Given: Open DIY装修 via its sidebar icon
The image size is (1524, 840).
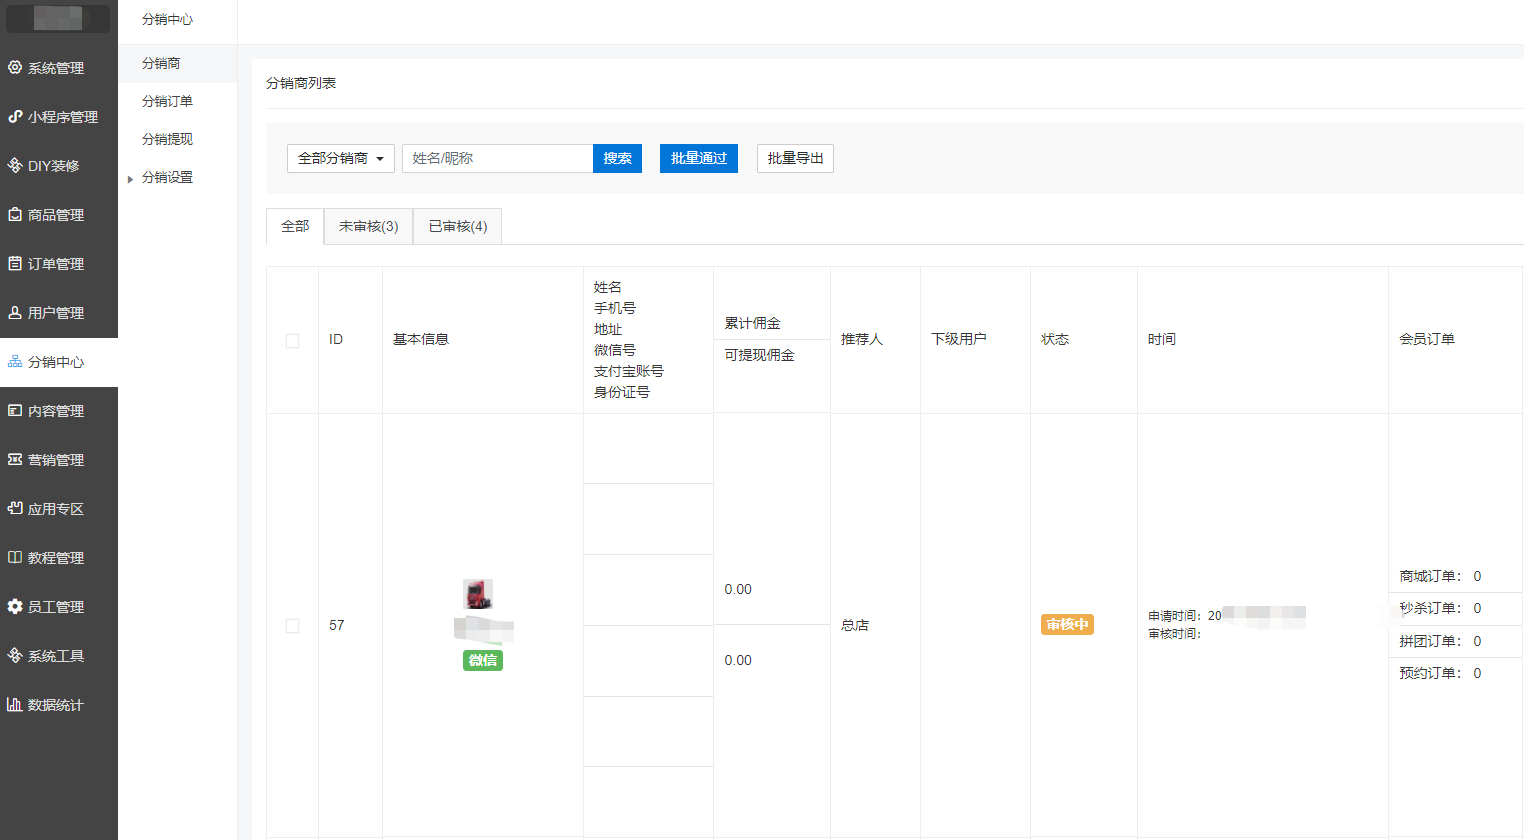Looking at the screenshot, I should click(15, 166).
